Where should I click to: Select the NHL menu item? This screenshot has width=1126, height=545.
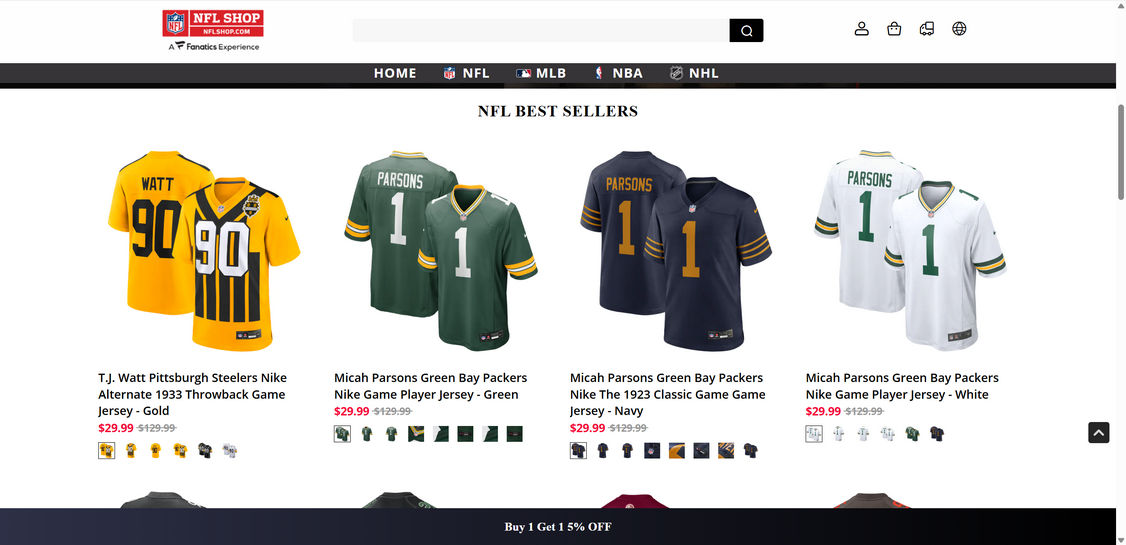pyautogui.click(x=694, y=73)
